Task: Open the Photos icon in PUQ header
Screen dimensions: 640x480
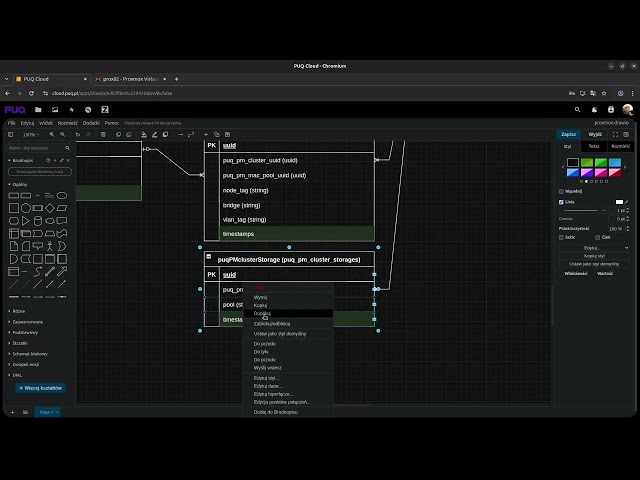Action: (x=55, y=110)
